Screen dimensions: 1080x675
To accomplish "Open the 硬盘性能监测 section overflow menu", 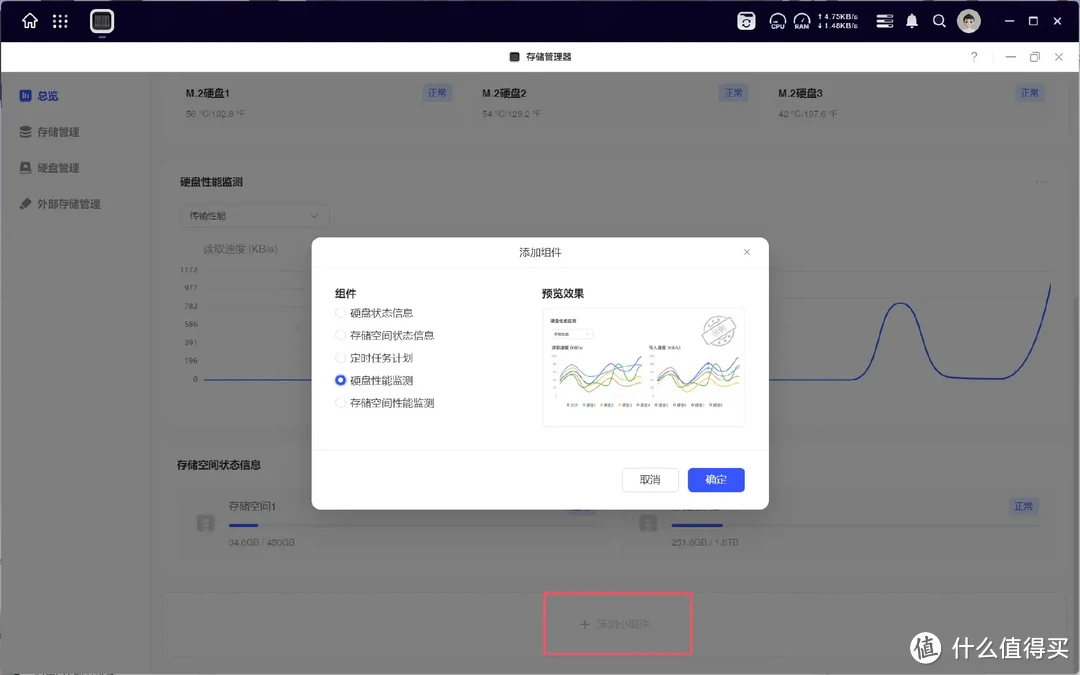I will coord(1040,181).
